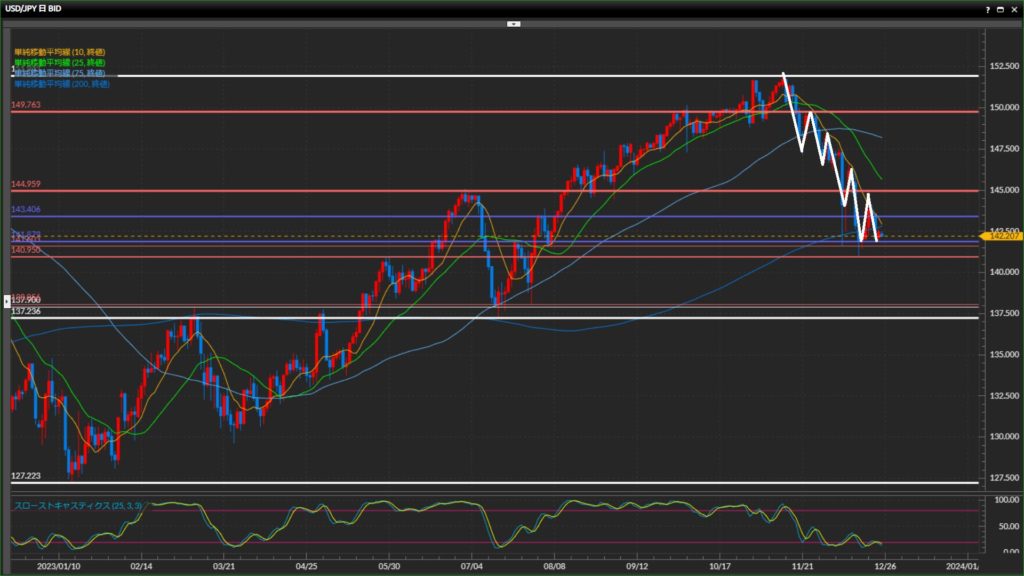Expand the left side panel arrow

(9, 299)
